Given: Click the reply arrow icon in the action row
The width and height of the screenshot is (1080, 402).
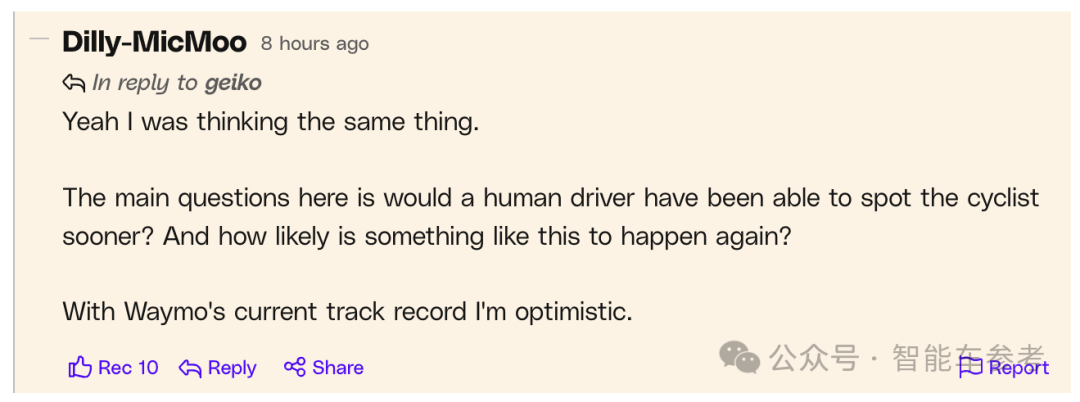Looking at the screenshot, I should coord(190,368).
